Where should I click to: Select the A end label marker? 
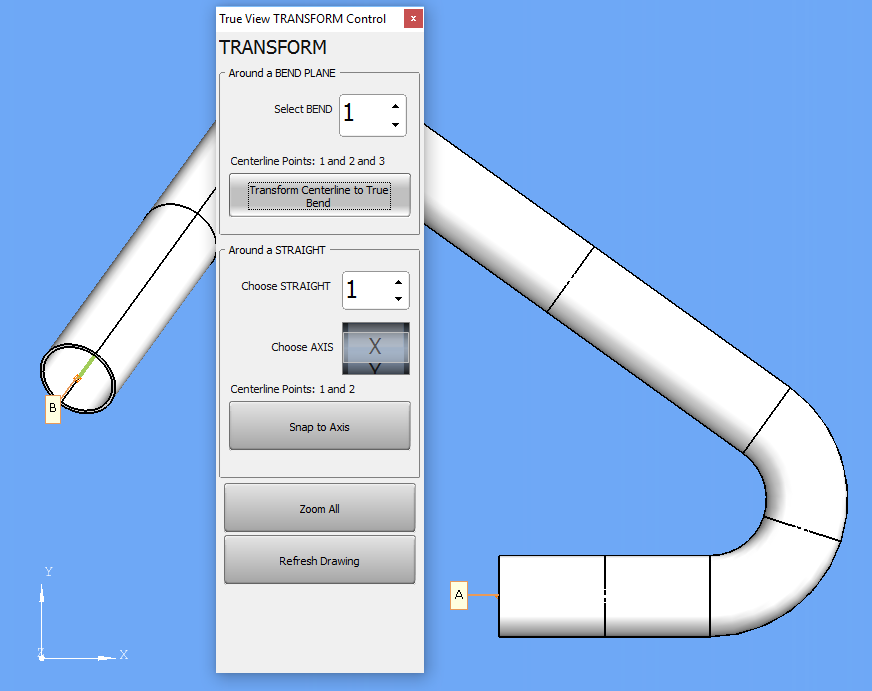459,595
